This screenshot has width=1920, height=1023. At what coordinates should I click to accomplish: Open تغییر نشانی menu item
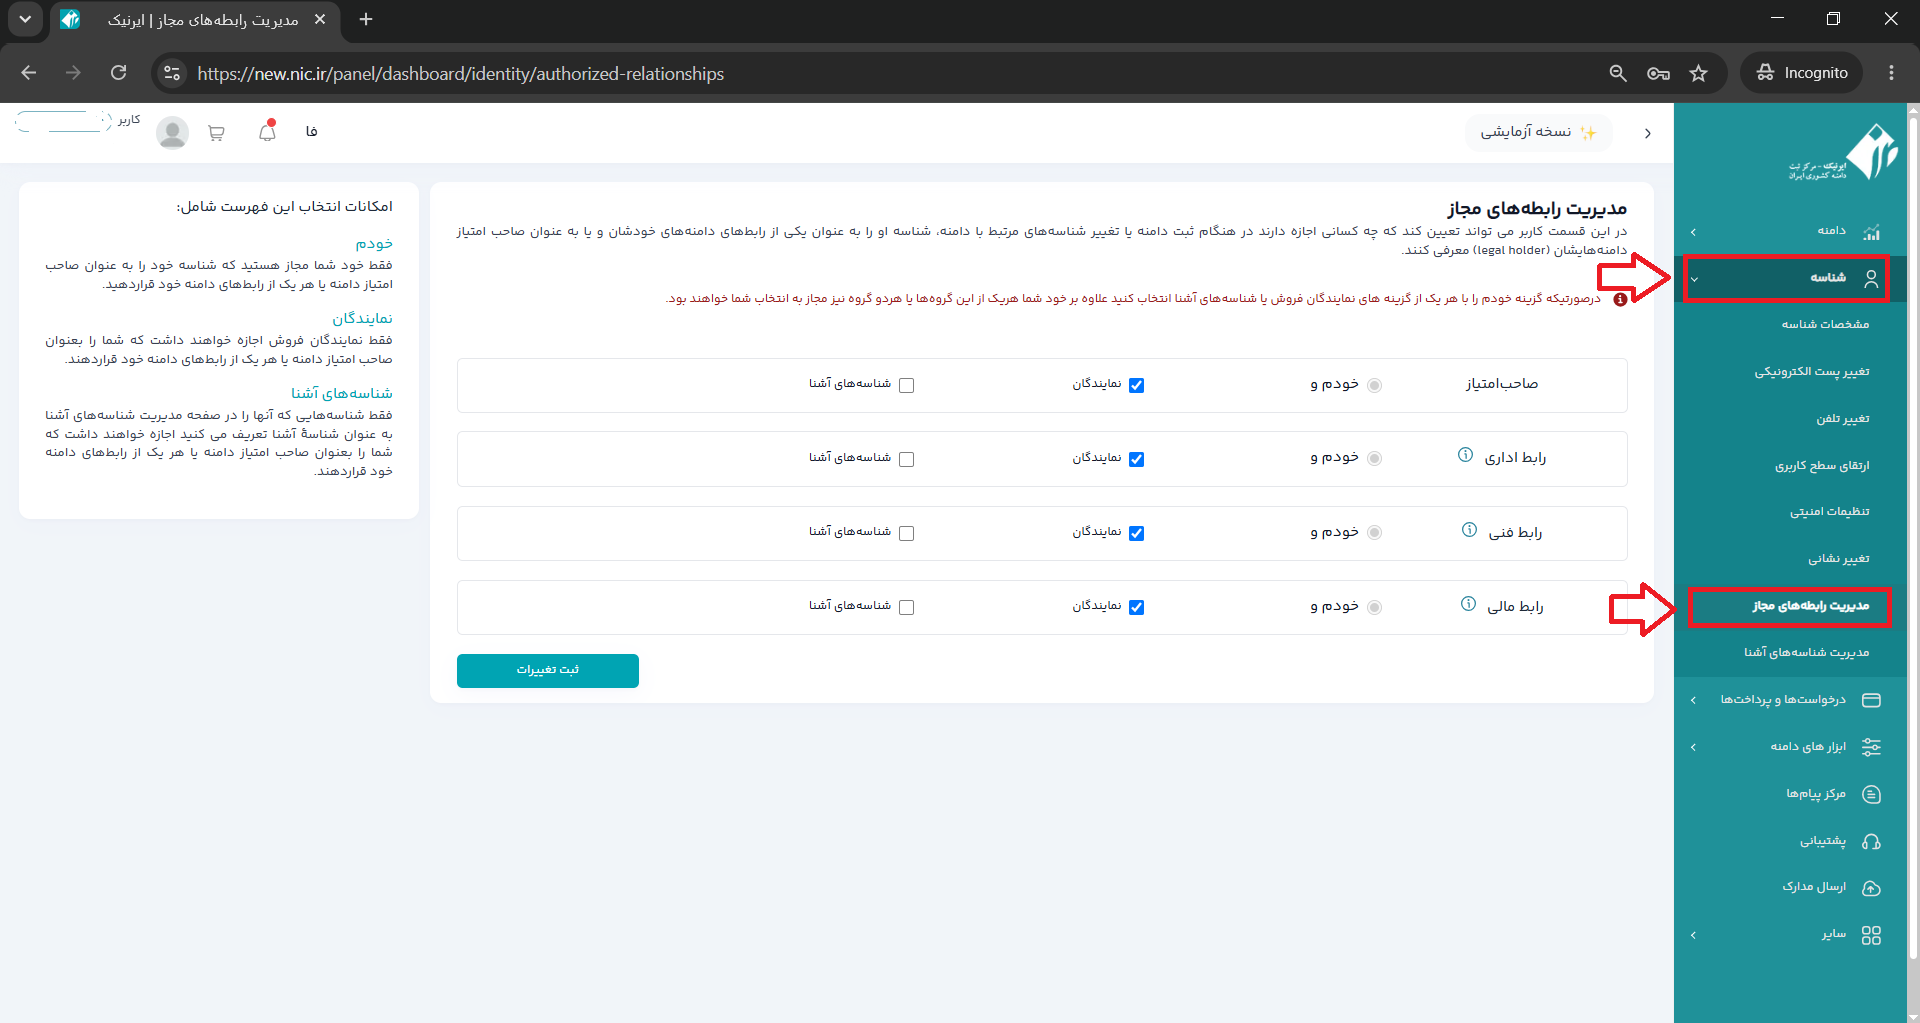(x=1839, y=558)
